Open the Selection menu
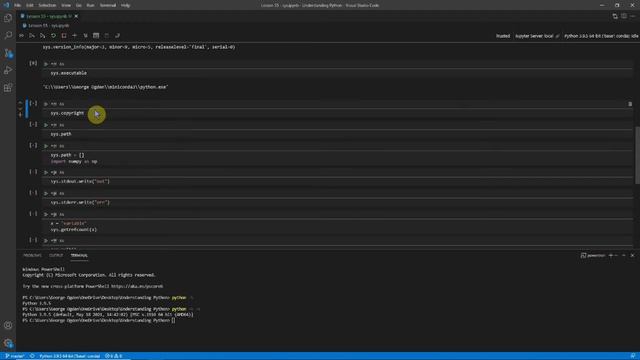The image size is (640, 360). coord(47,5)
